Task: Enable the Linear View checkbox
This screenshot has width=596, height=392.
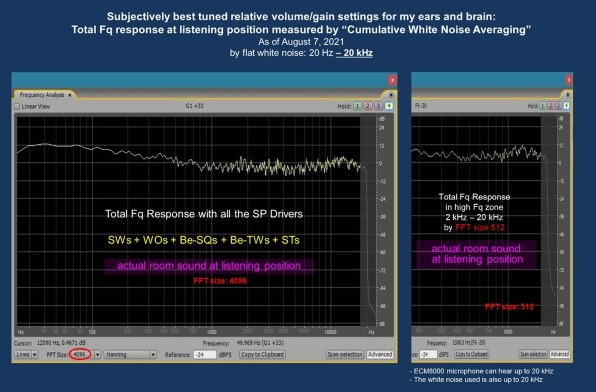Action: tap(17, 106)
